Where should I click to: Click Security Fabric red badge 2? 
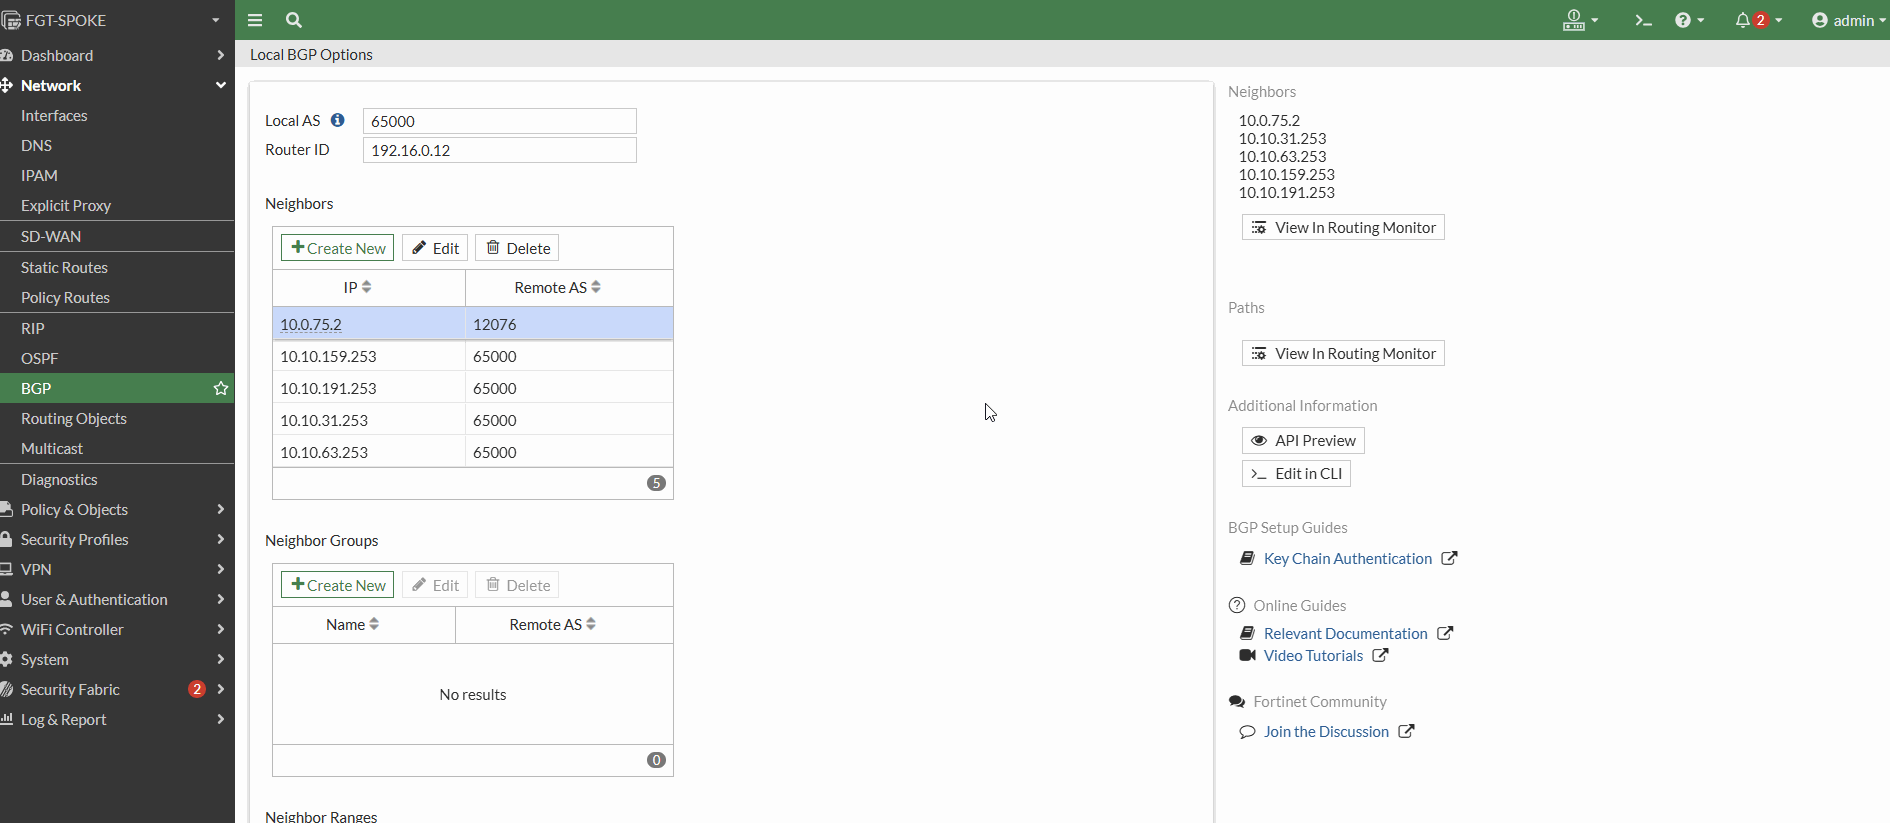point(197,689)
